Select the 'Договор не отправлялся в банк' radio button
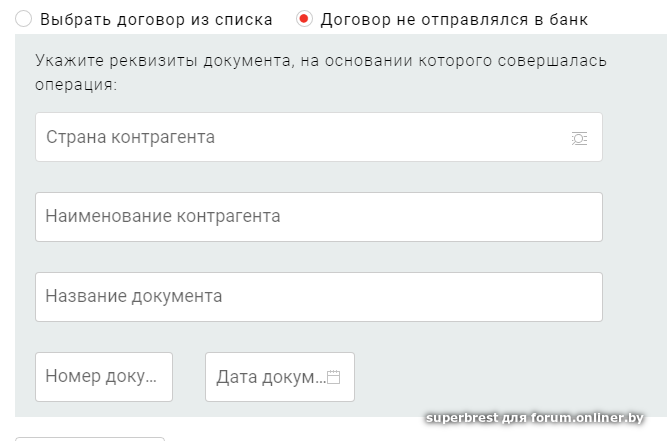This screenshot has height=441, width=667. coord(304,19)
